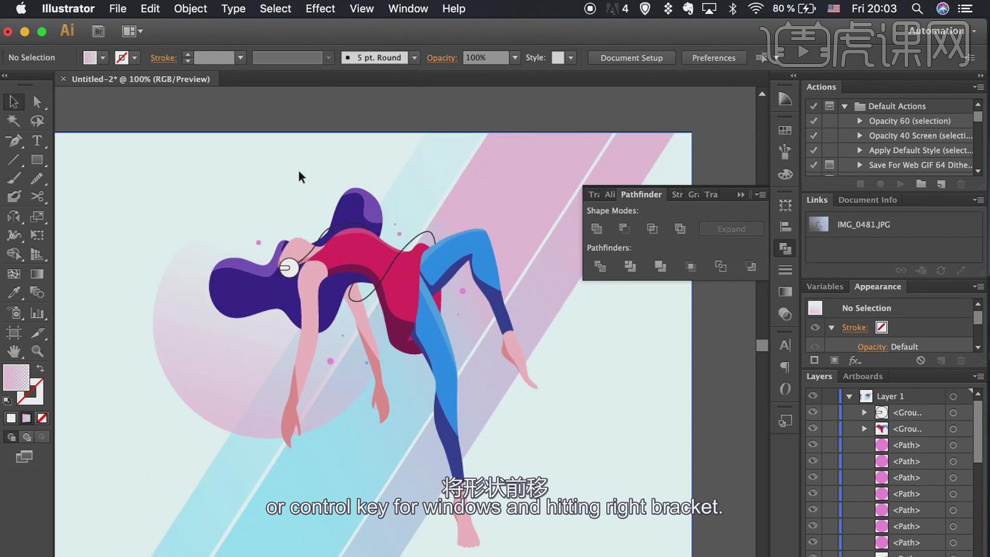Select the Type tool in toolbar

[37, 141]
